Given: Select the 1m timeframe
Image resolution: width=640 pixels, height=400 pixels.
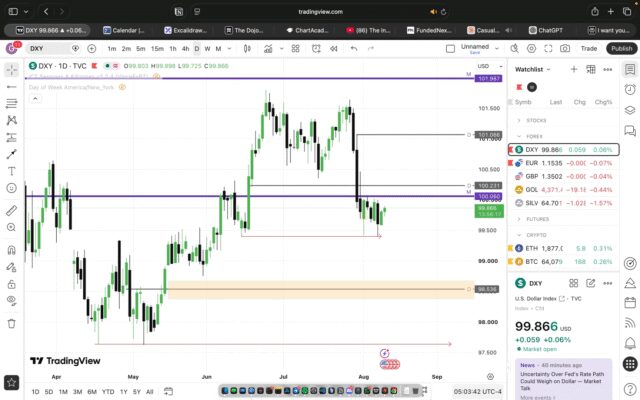Looking at the screenshot, I should tap(112, 49).
